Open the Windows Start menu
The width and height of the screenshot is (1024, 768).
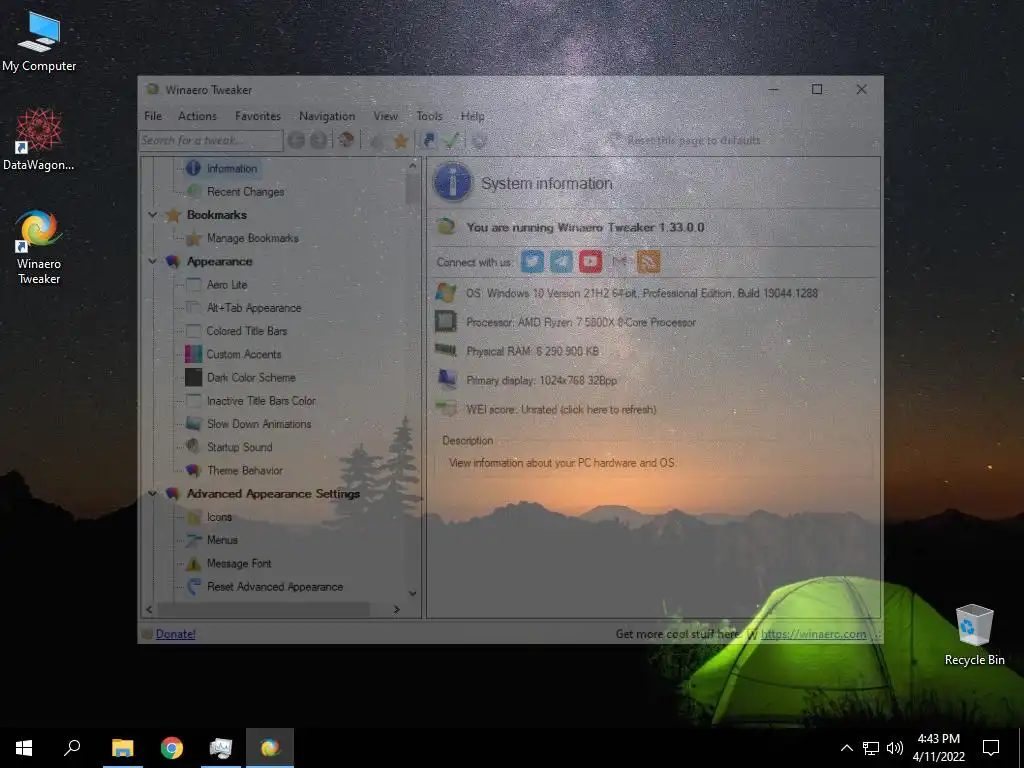(x=24, y=748)
